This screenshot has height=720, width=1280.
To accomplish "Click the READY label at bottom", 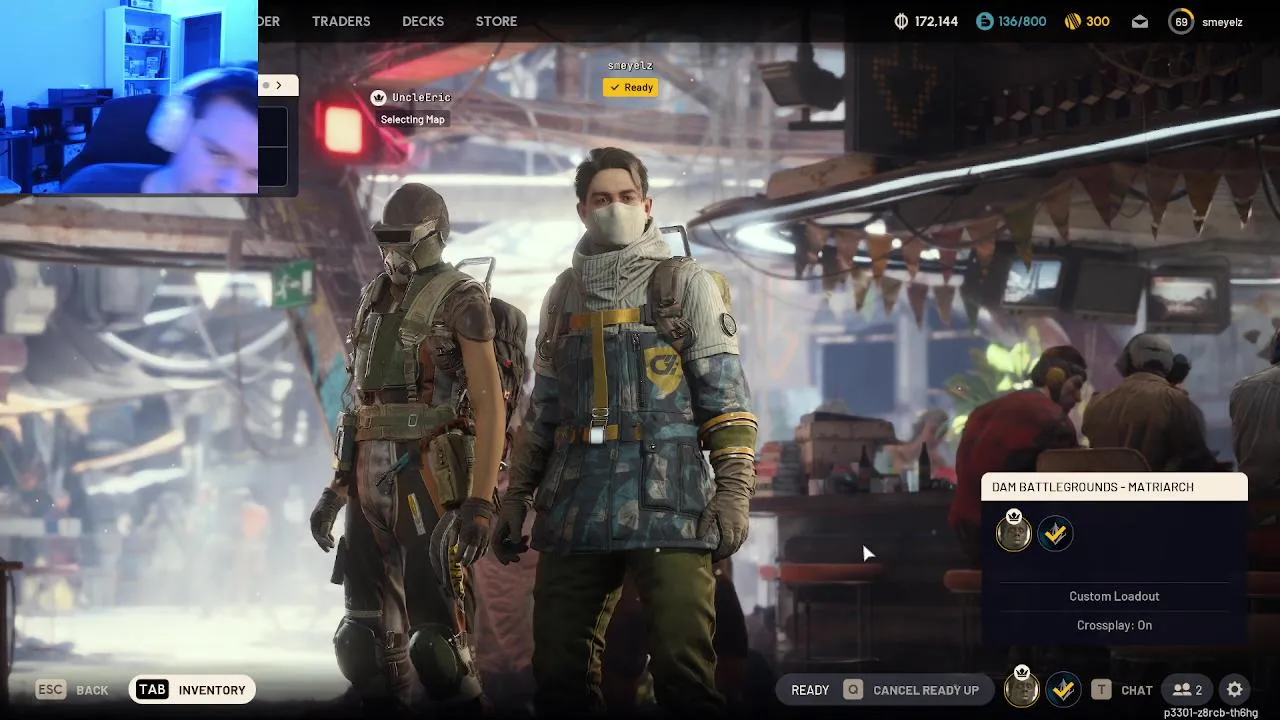I will pyautogui.click(x=810, y=690).
